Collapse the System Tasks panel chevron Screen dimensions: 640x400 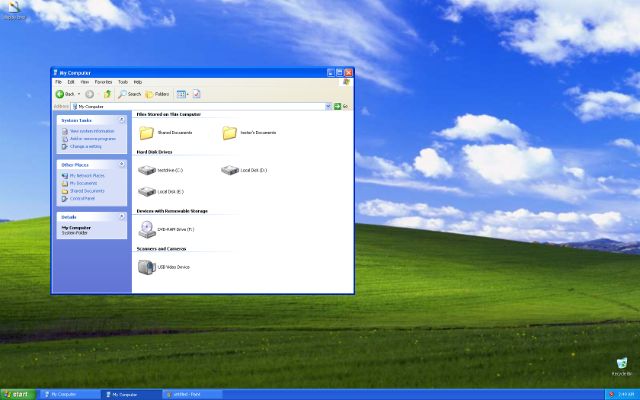(x=122, y=120)
